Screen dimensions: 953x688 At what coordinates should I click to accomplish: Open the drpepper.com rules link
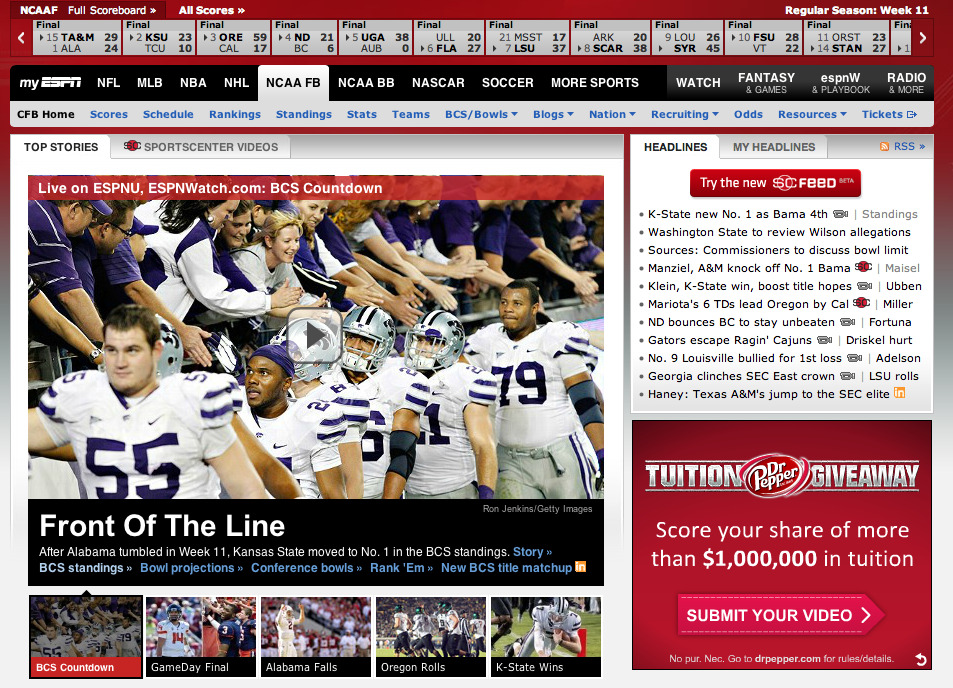[x=788, y=659]
